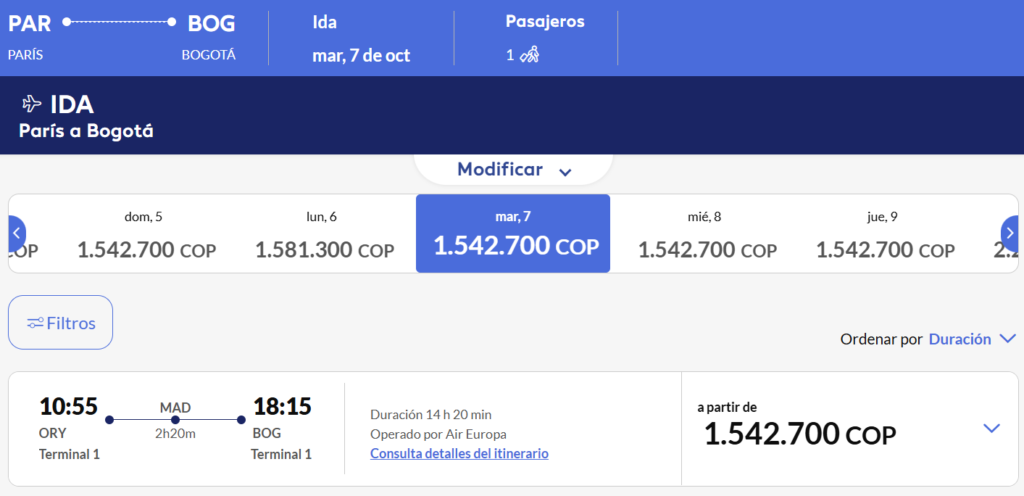Click the Modificar chevron icon
1024x496 pixels.
(566, 172)
